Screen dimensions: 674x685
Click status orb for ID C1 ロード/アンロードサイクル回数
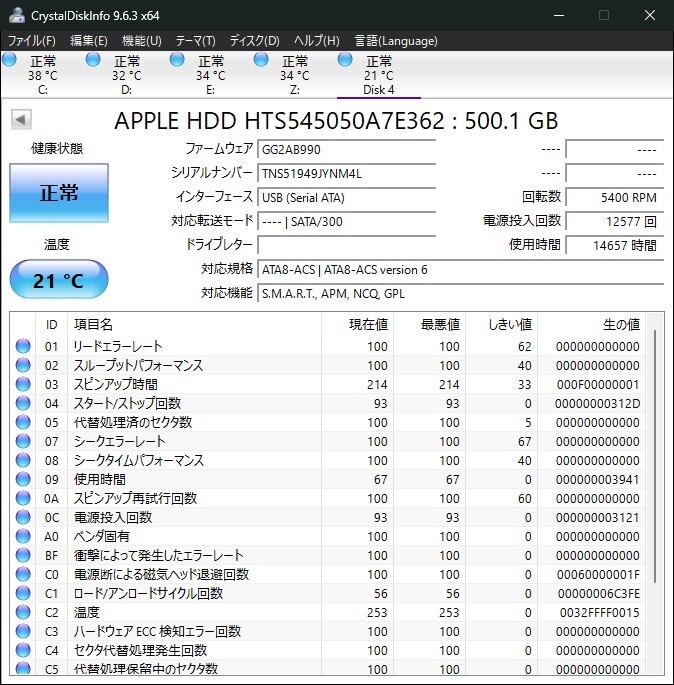point(23,593)
